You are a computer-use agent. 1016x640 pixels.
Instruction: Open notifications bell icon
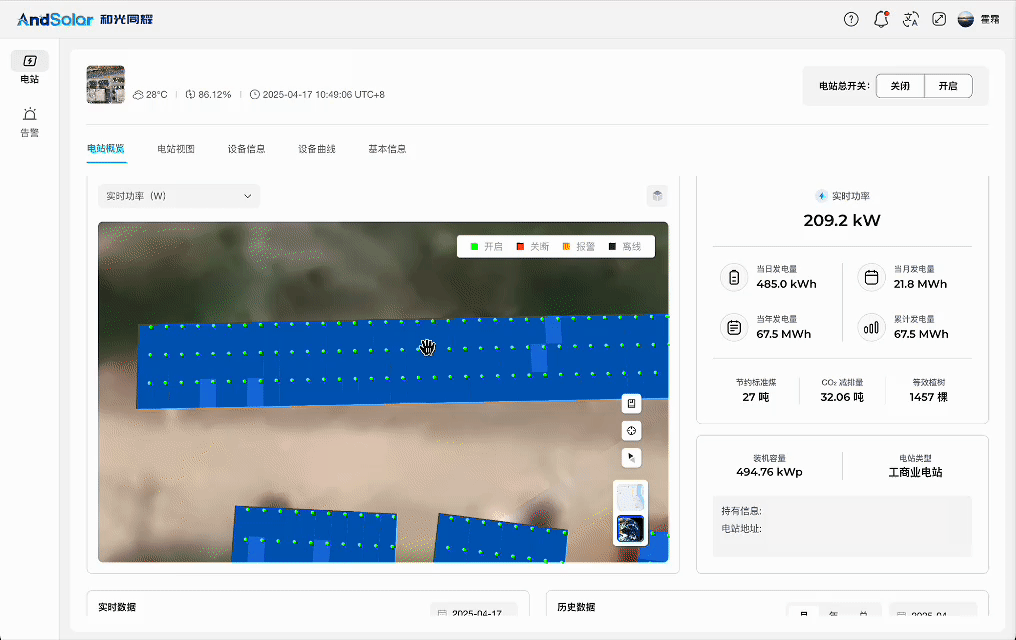881,19
